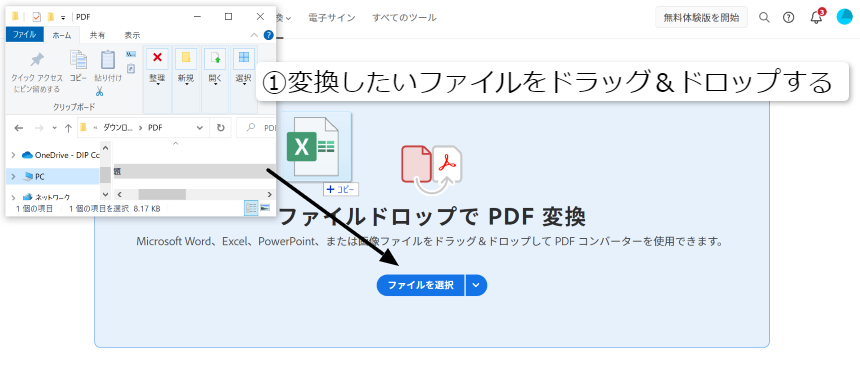The width and height of the screenshot is (860, 383).
Task: Switch to details view icon in status bar
Action: click(x=251, y=208)
